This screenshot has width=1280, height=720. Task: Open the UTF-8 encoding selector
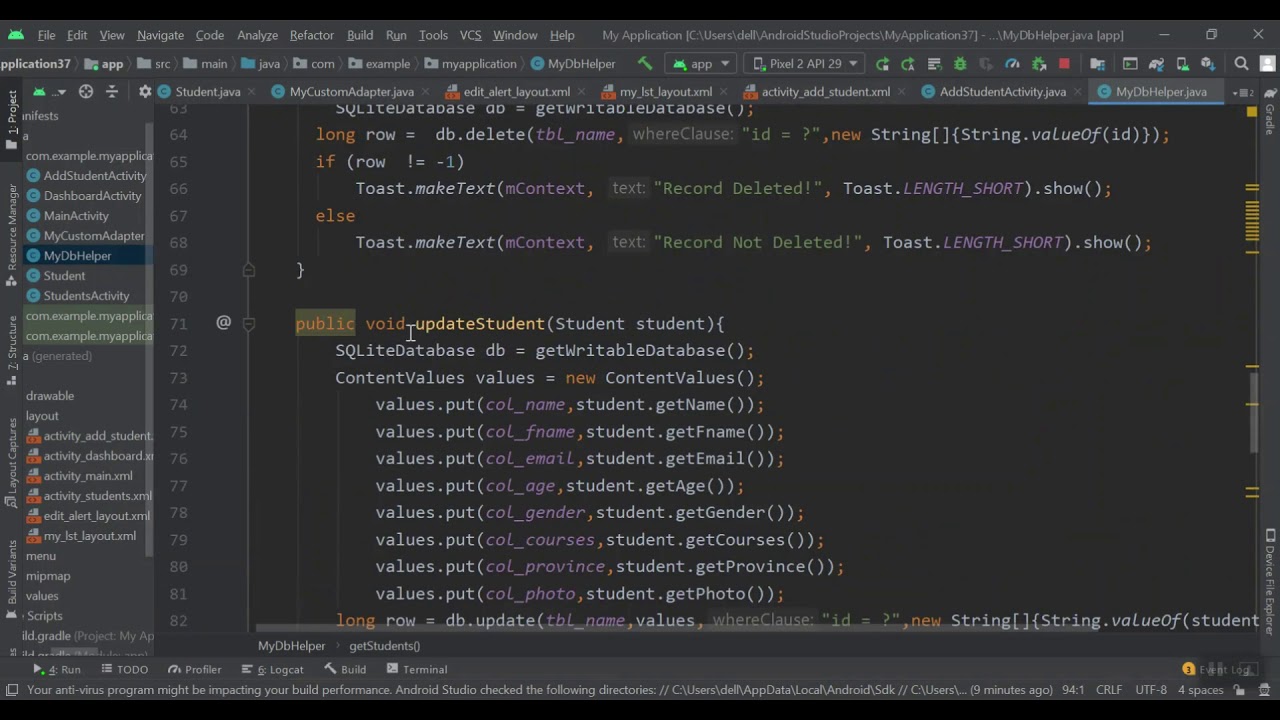(1151, 690)
